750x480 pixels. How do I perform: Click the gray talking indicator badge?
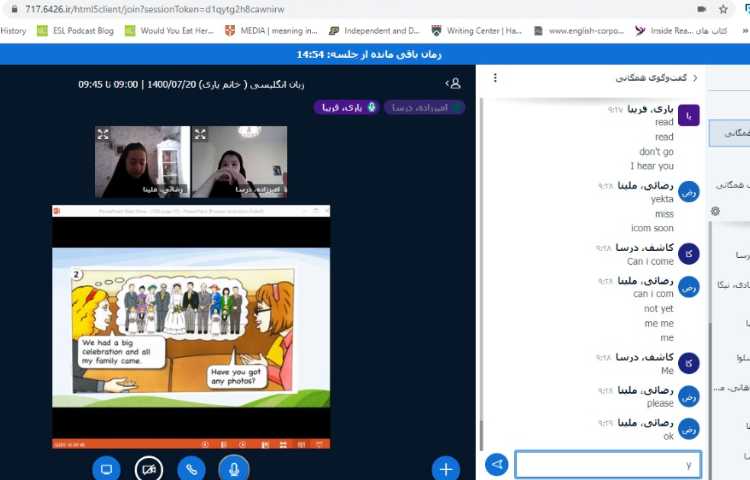(424, 107)
